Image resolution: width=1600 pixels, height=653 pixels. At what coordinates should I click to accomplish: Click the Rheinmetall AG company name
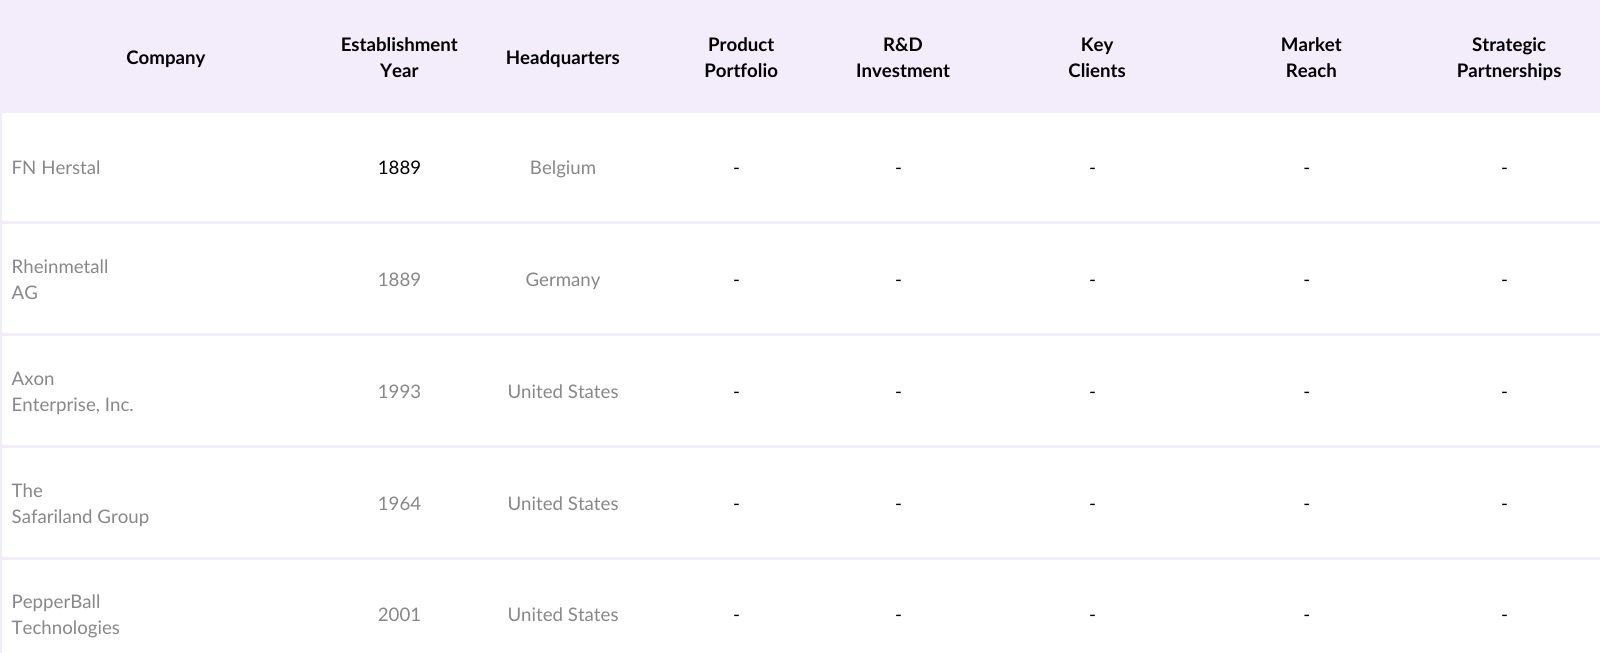60,279
